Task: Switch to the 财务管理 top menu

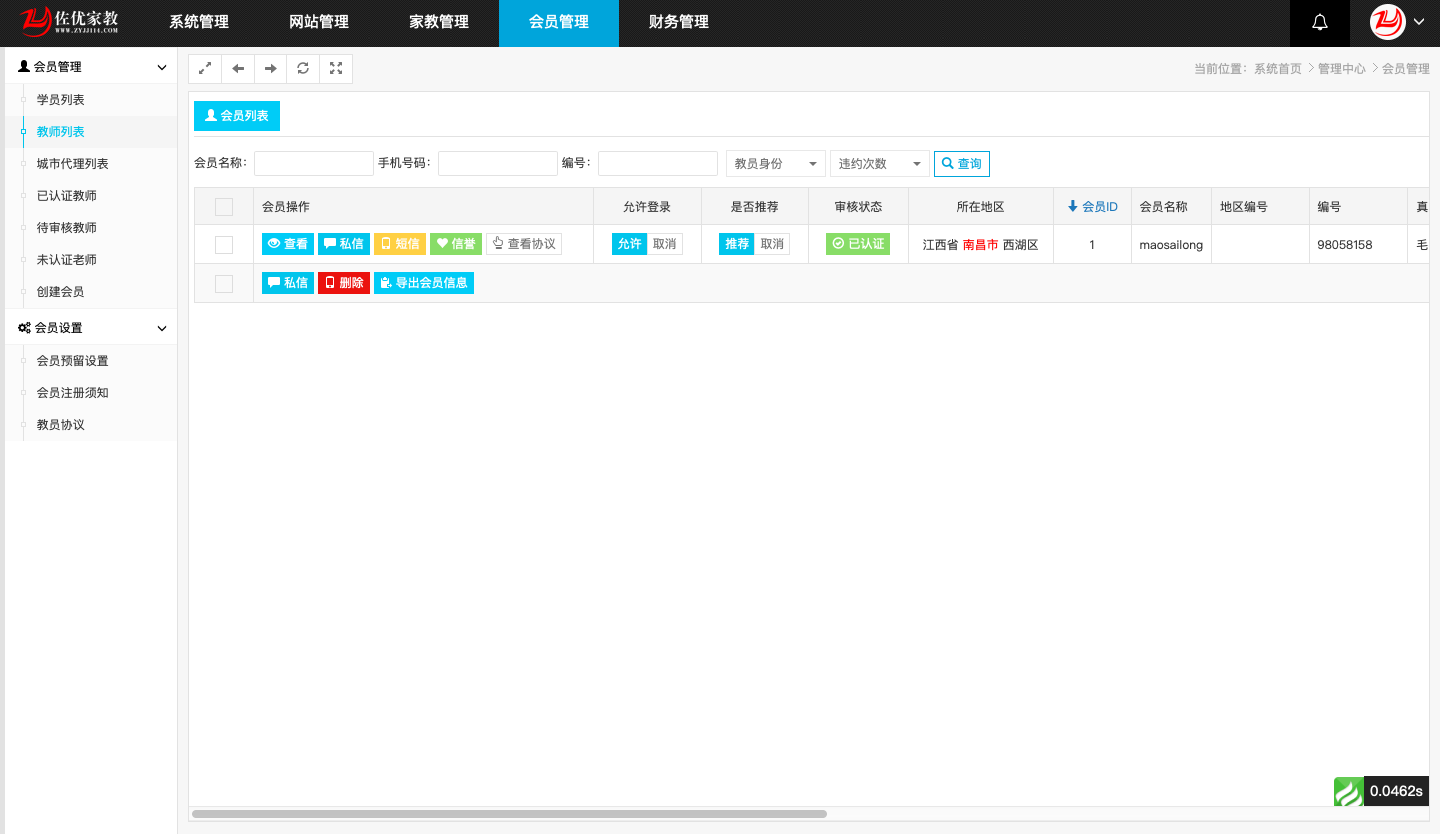Action: (678, 23)
